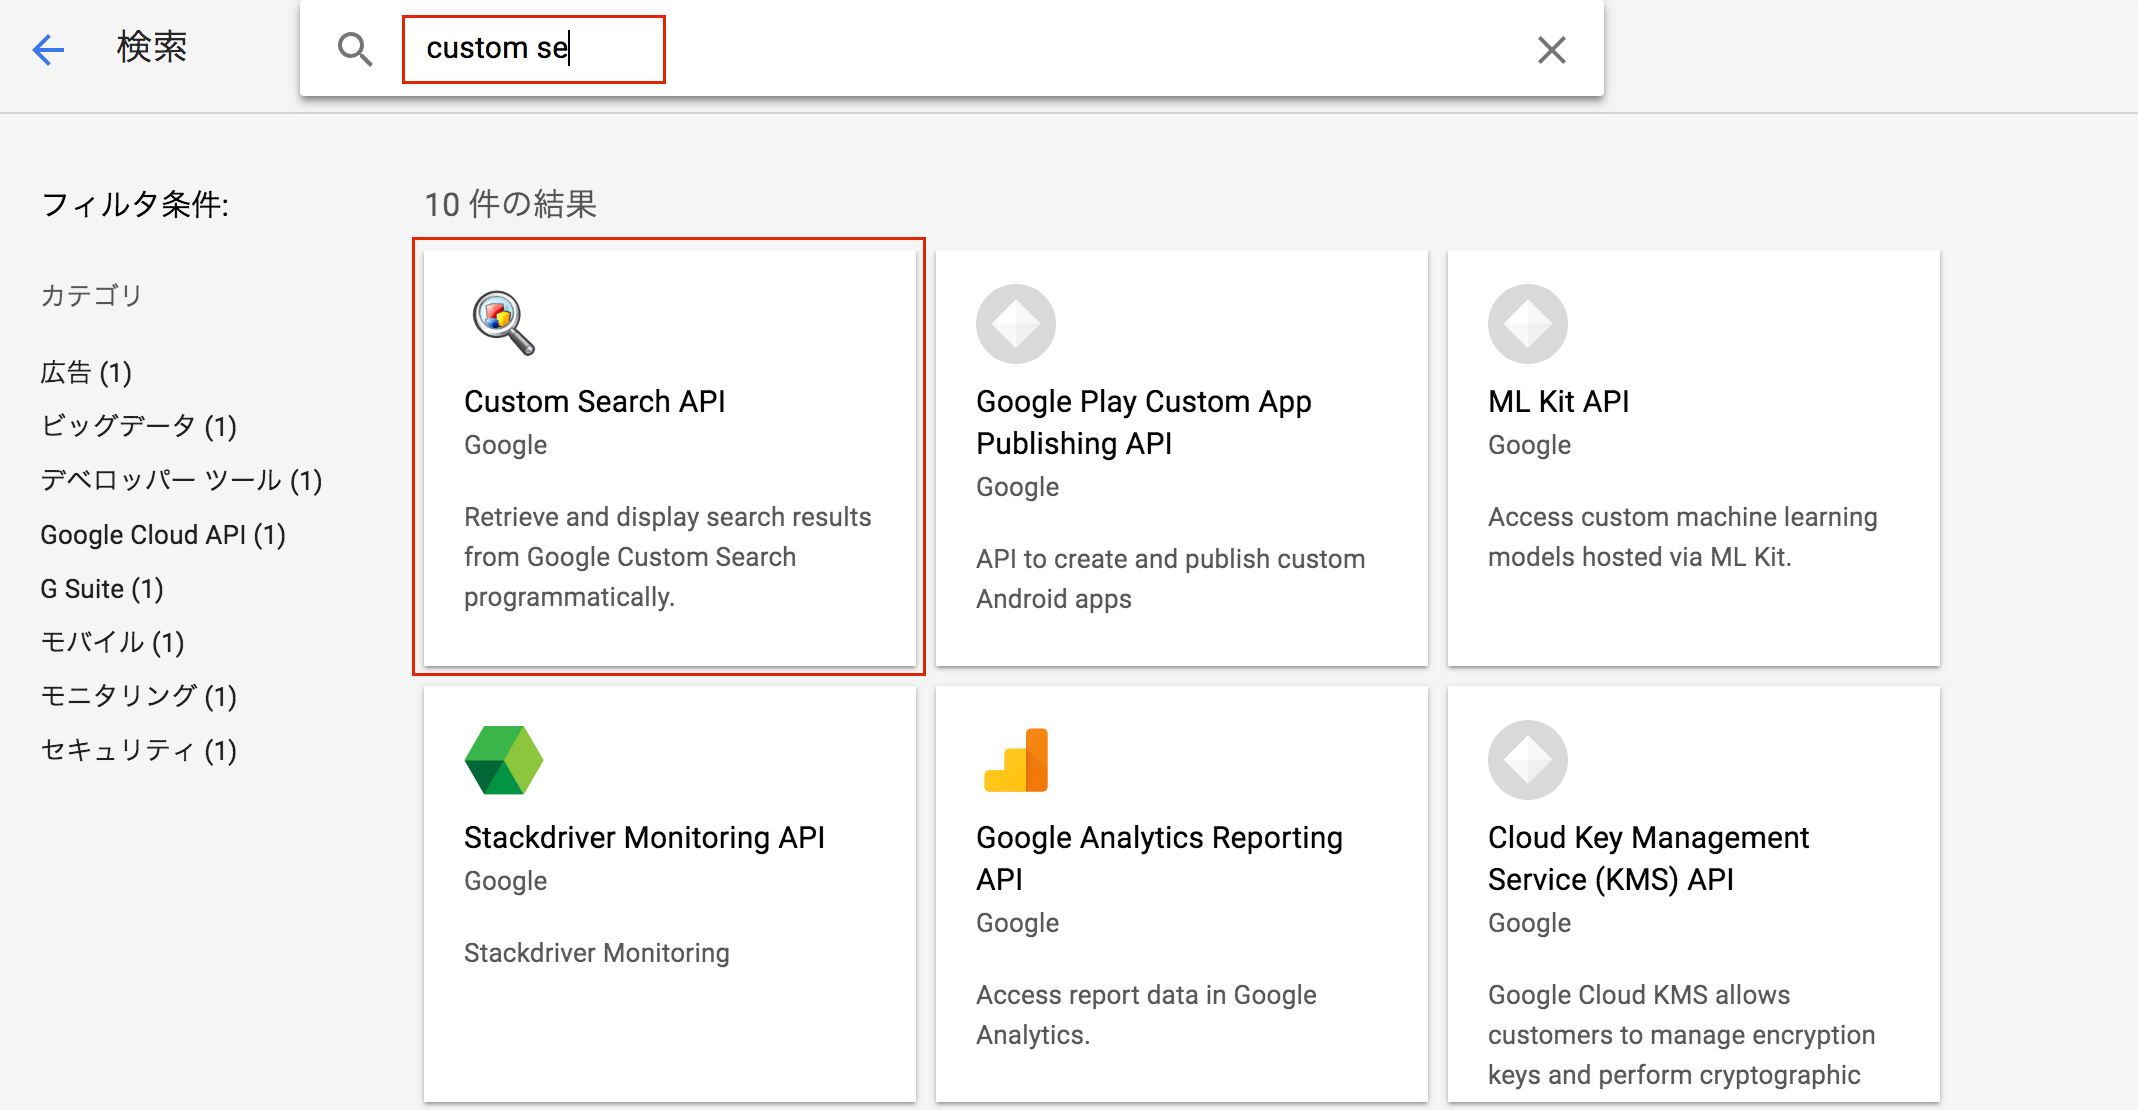Apply the セキュリティ category filter
This screenshot has width=2138, height=1110.
point(138,751)
